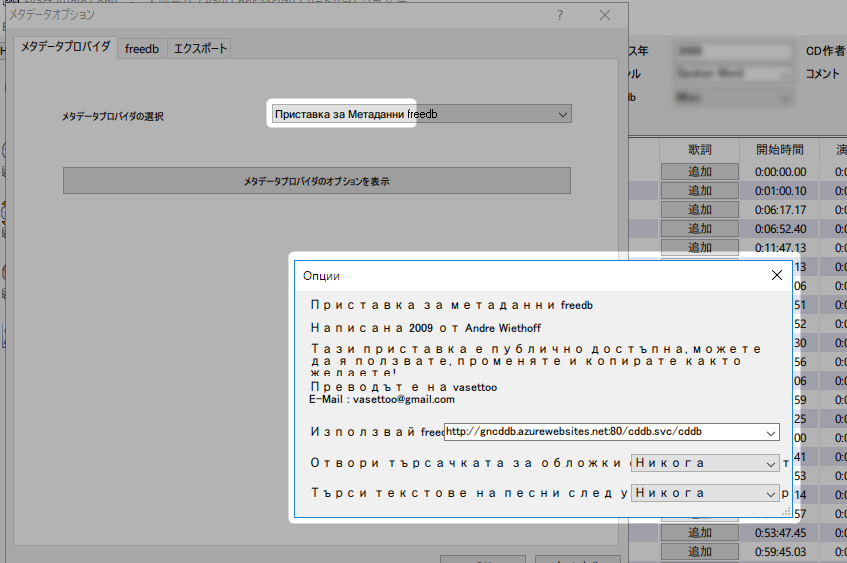Image resolution: width=847 pixels, height=563 pixels.
Task: Open the freedb server URL combo box
Action: (x=611, y=432)
